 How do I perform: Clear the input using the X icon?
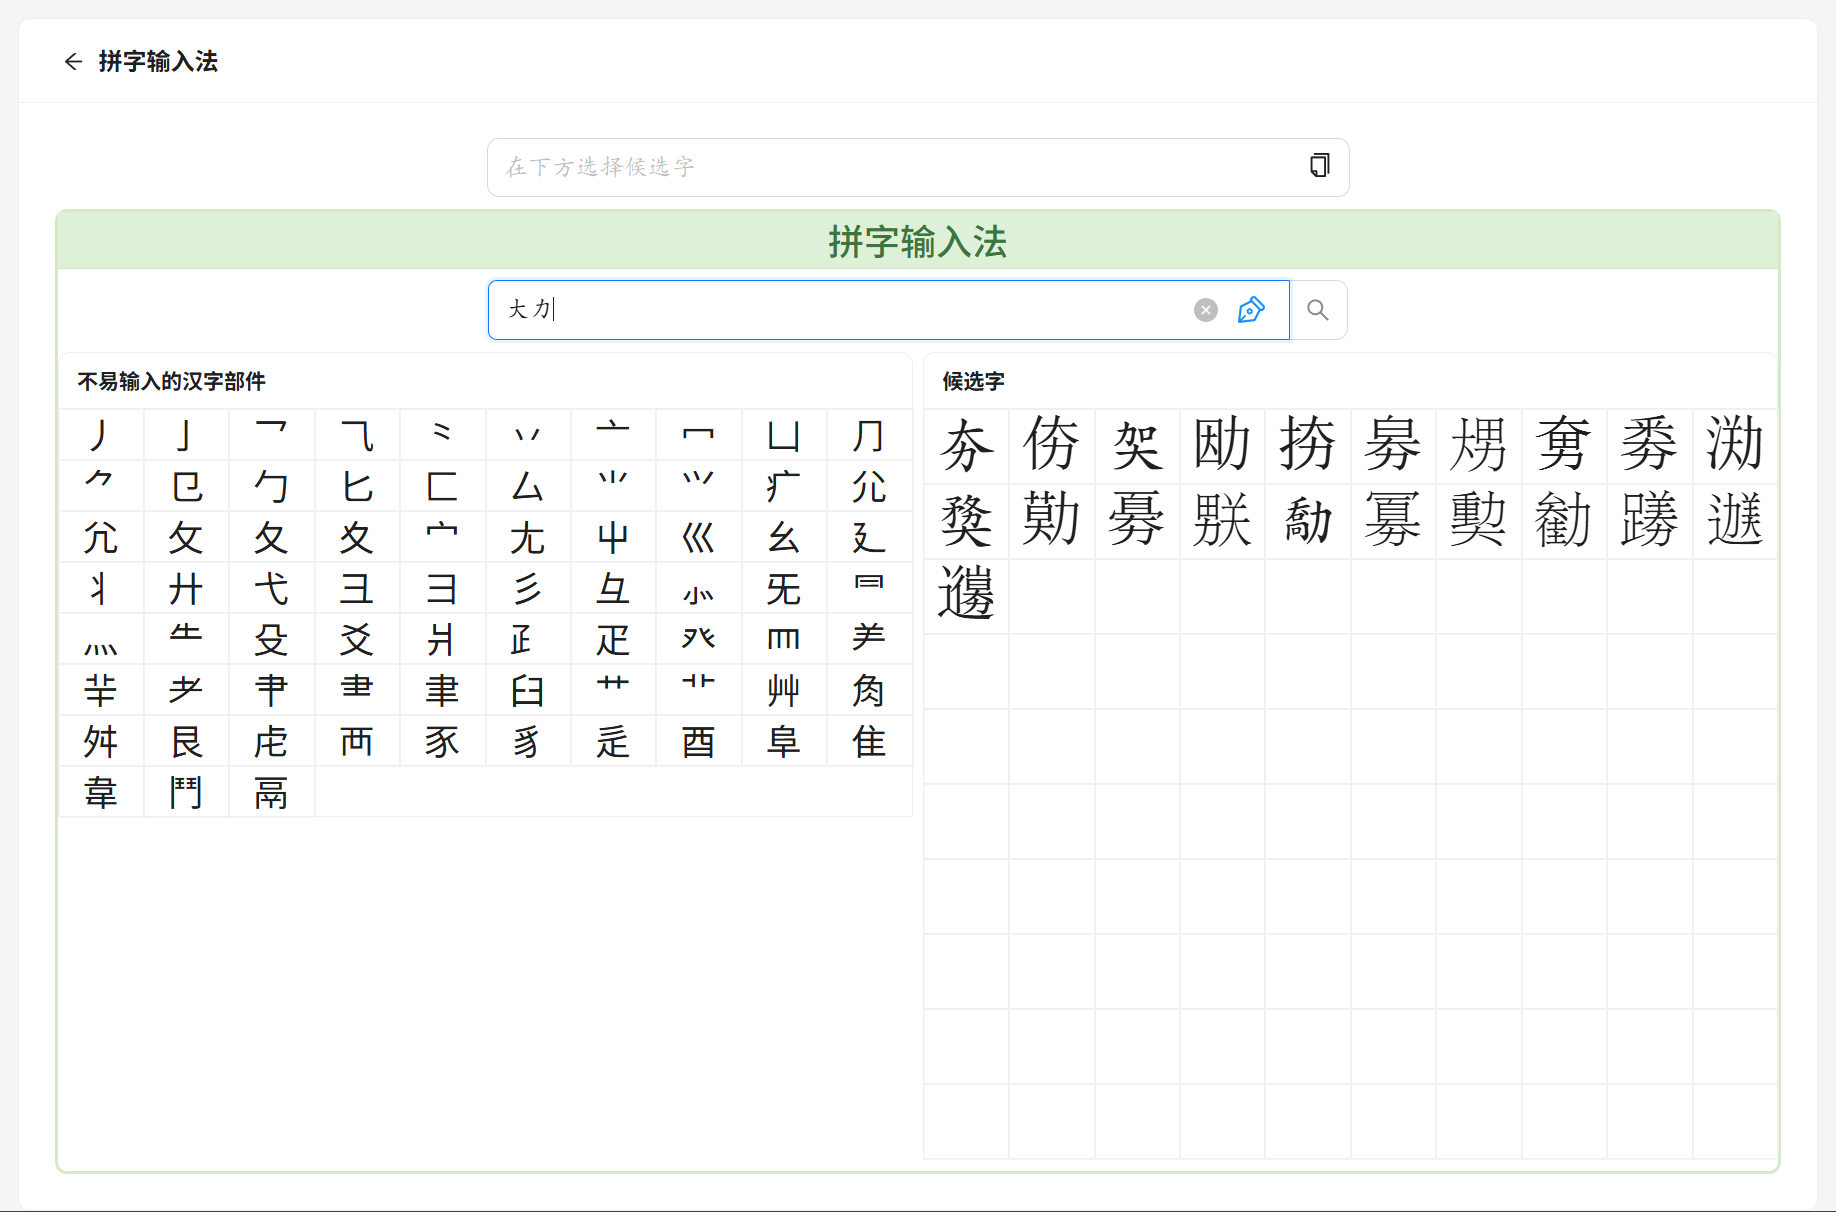pos(1205,310)
